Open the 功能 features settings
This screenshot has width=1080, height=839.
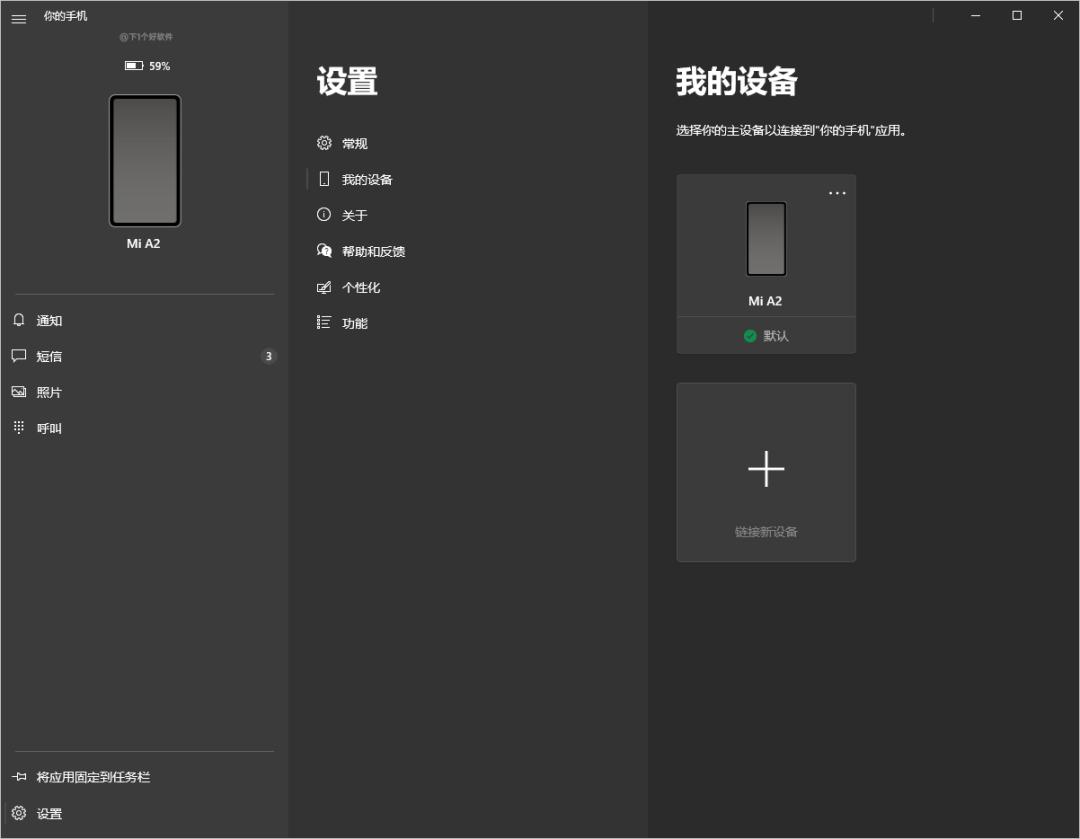click(356, 323)
